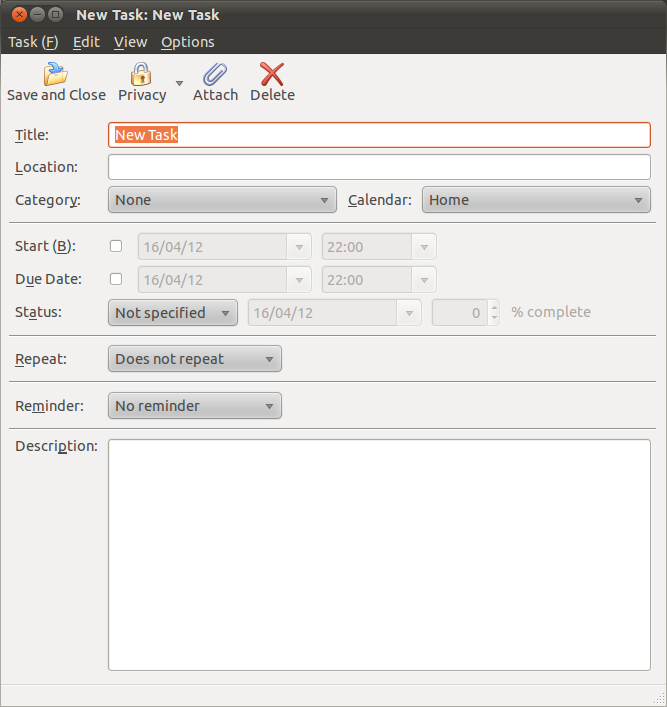Click into the Location field
This screenshot has height=707, width=667.
379,167
